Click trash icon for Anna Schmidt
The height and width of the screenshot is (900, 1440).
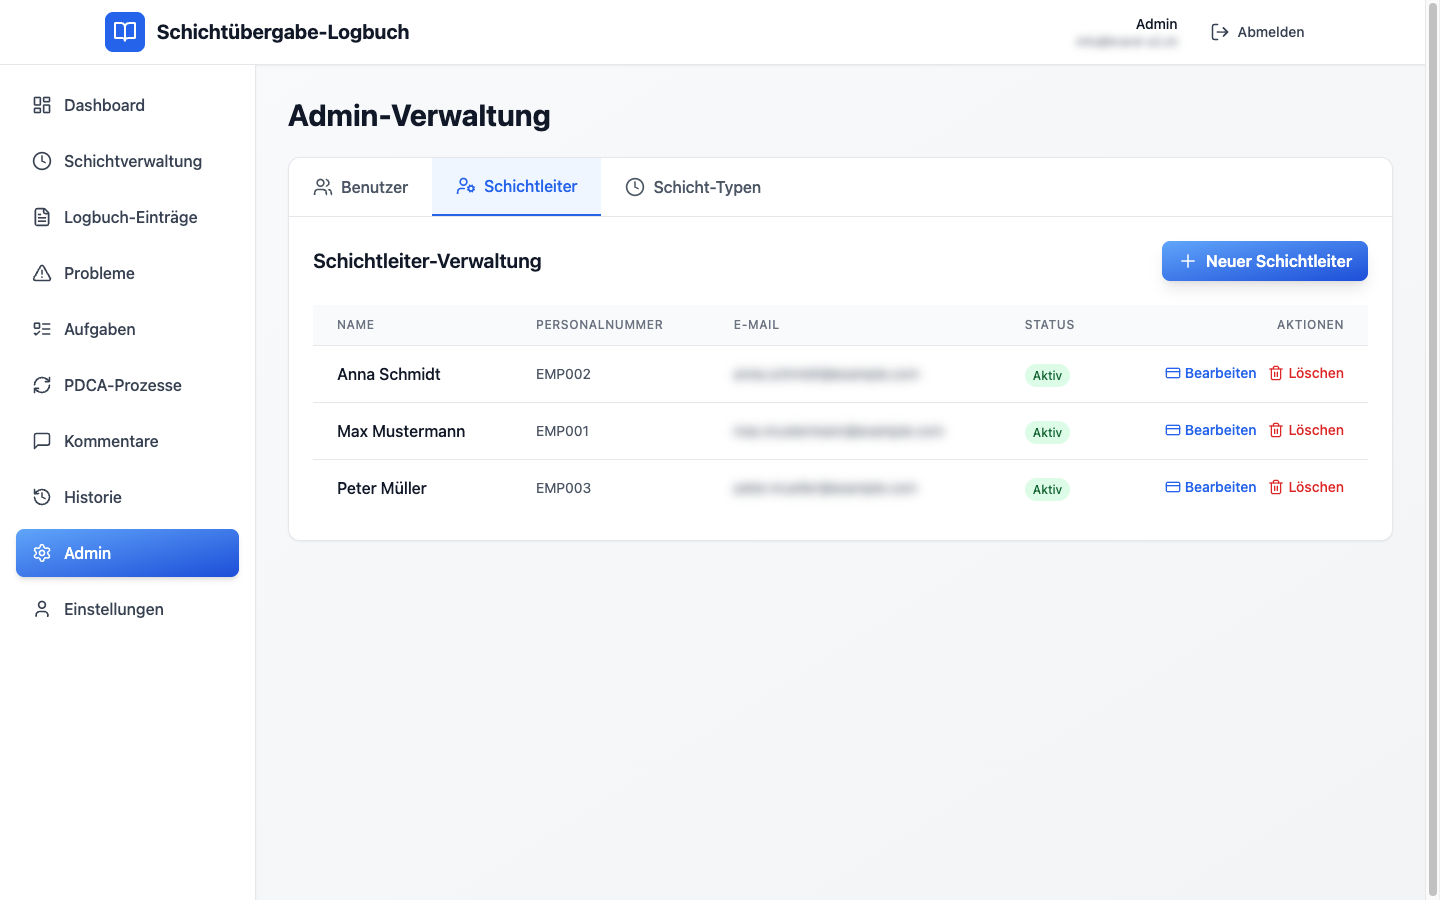1276,373
